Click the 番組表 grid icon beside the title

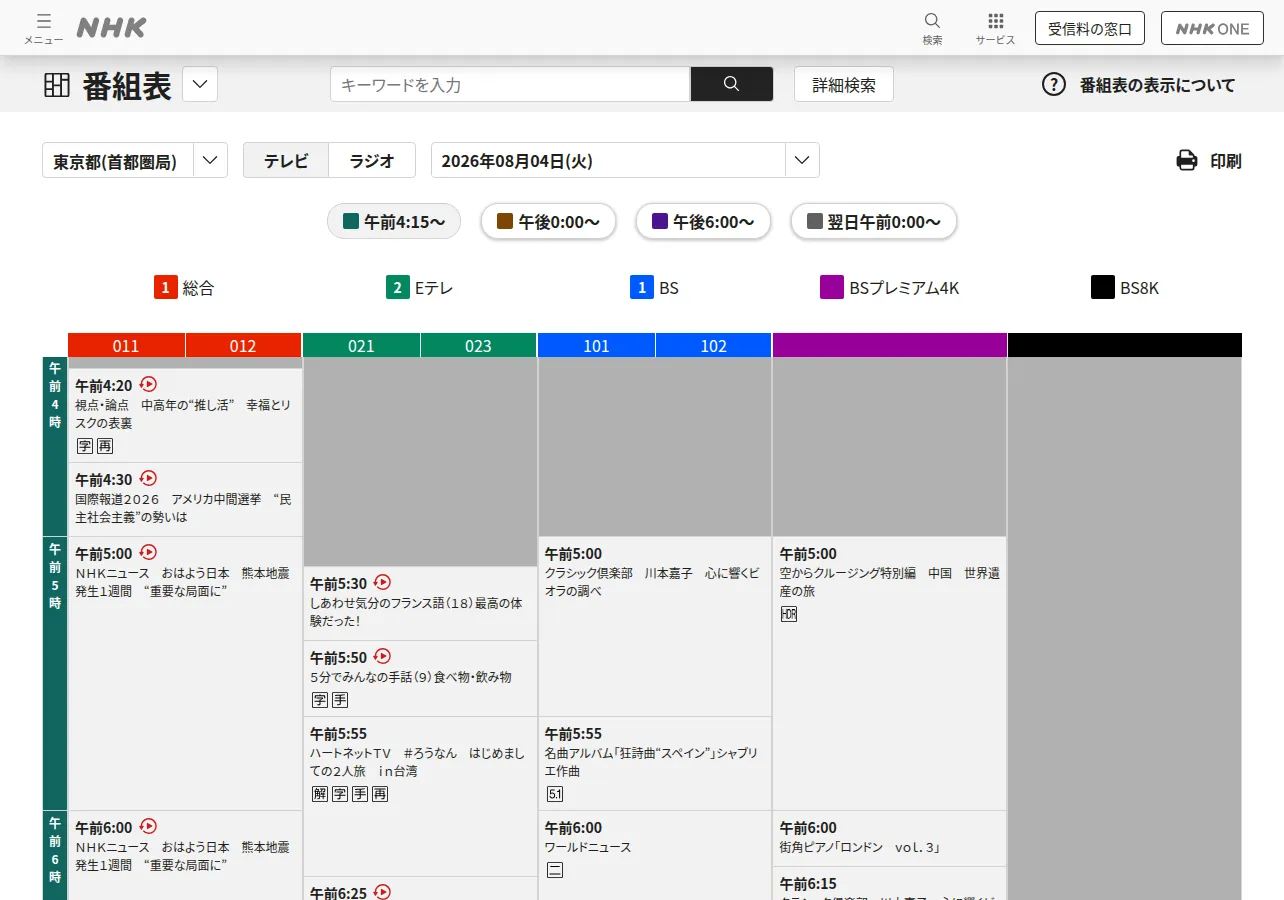point(57,85)
